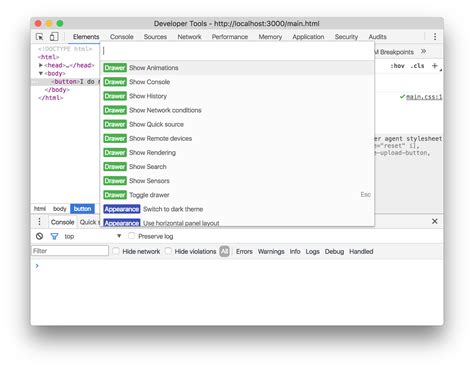The width and height of the screenshot is (474, 369).
Task: Select html in the breadcrumb trail
Action: (40, 209)
